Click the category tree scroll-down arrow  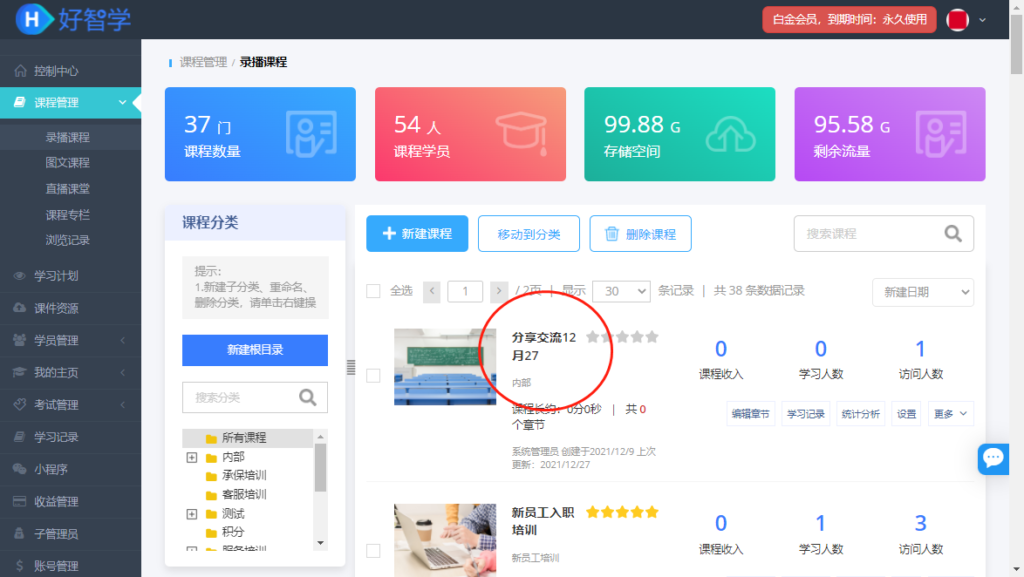pos(320,543)
